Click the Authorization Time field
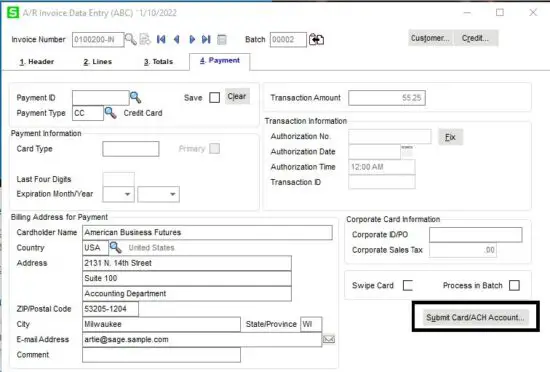This screenshot has height=372, width=550. tap(382, 167)
